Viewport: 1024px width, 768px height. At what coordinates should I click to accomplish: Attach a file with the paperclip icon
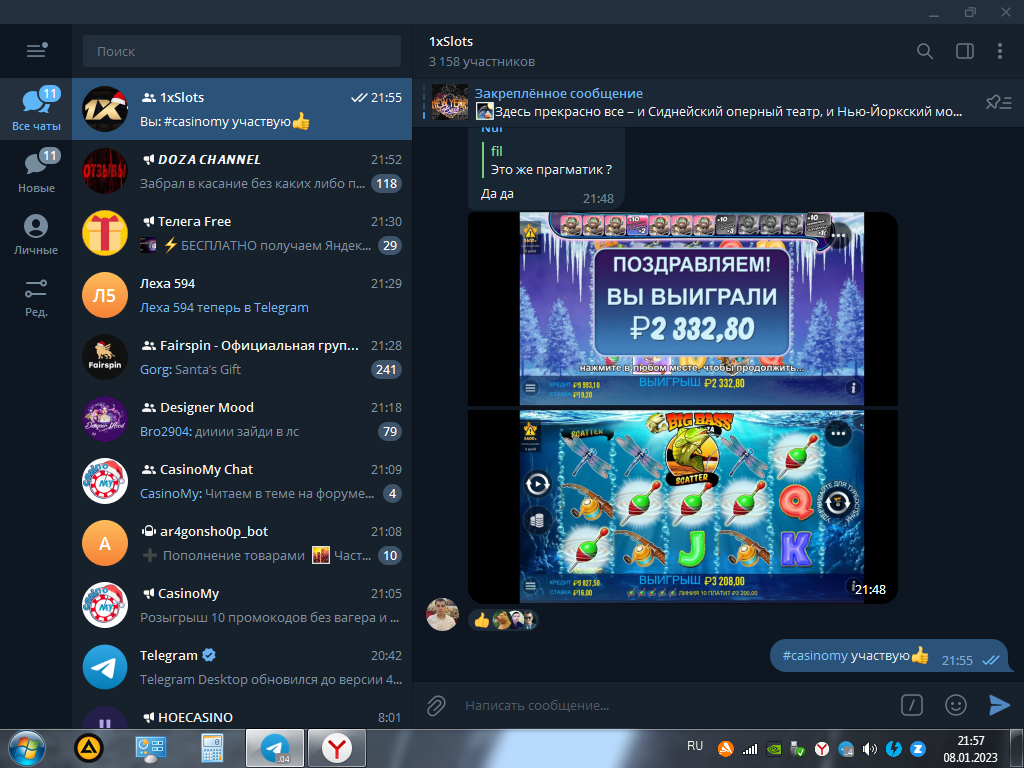click(436, 705)
